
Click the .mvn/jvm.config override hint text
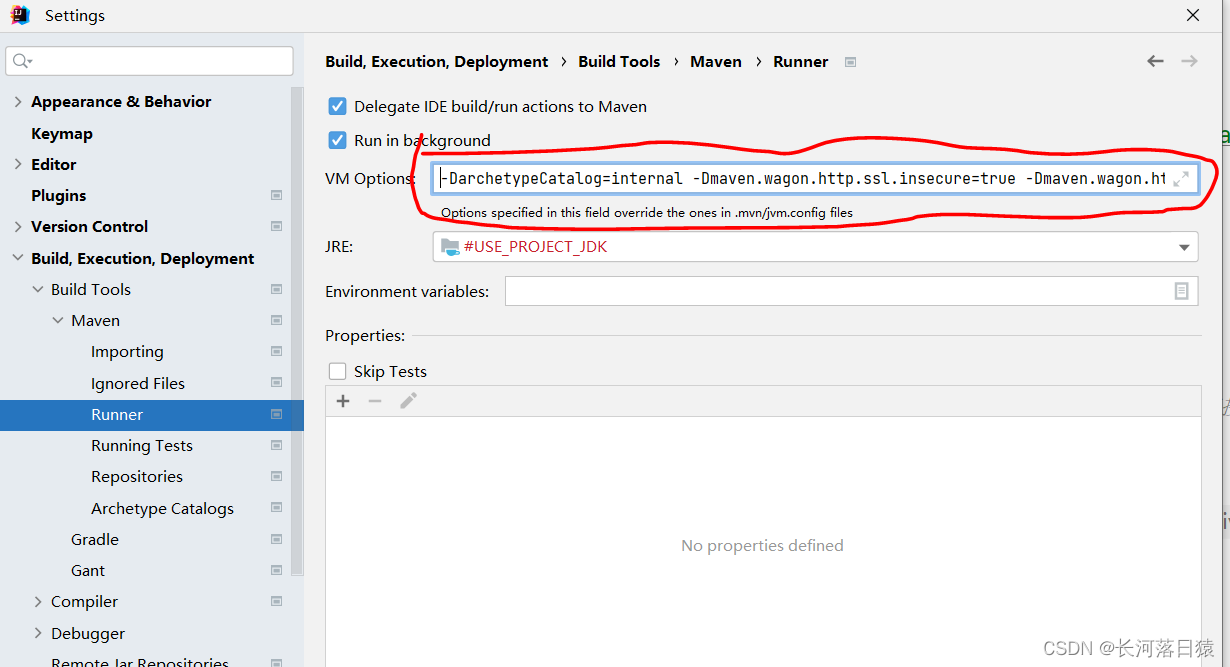[647, 213]
